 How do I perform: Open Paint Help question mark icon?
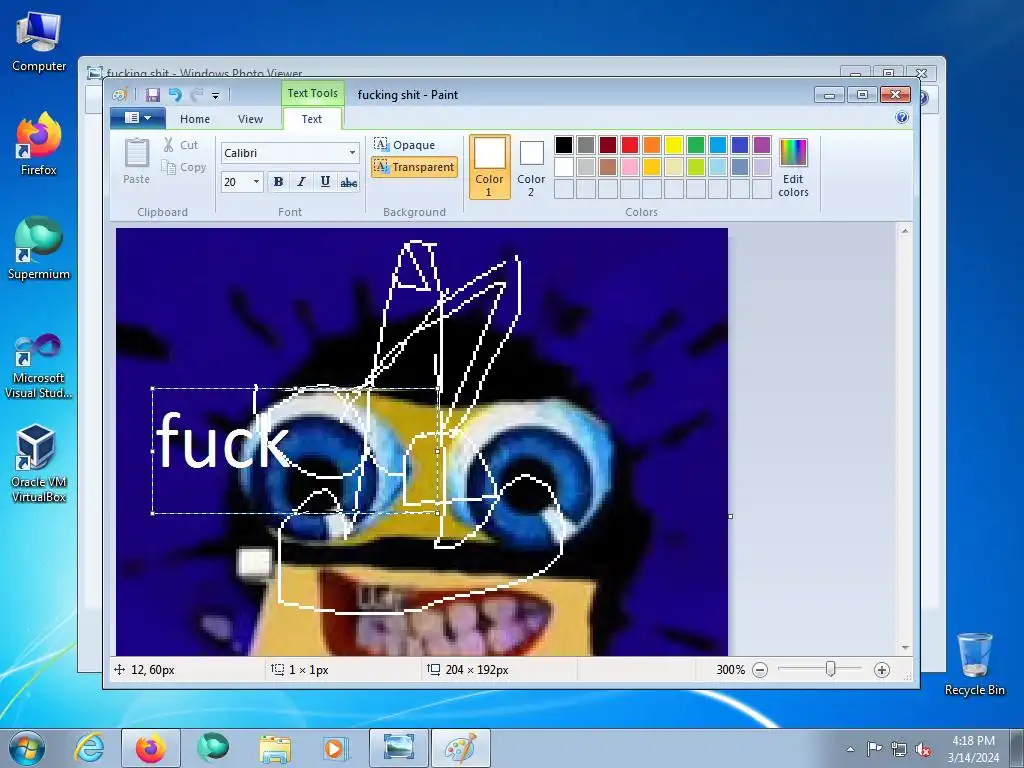coord(902,118)
